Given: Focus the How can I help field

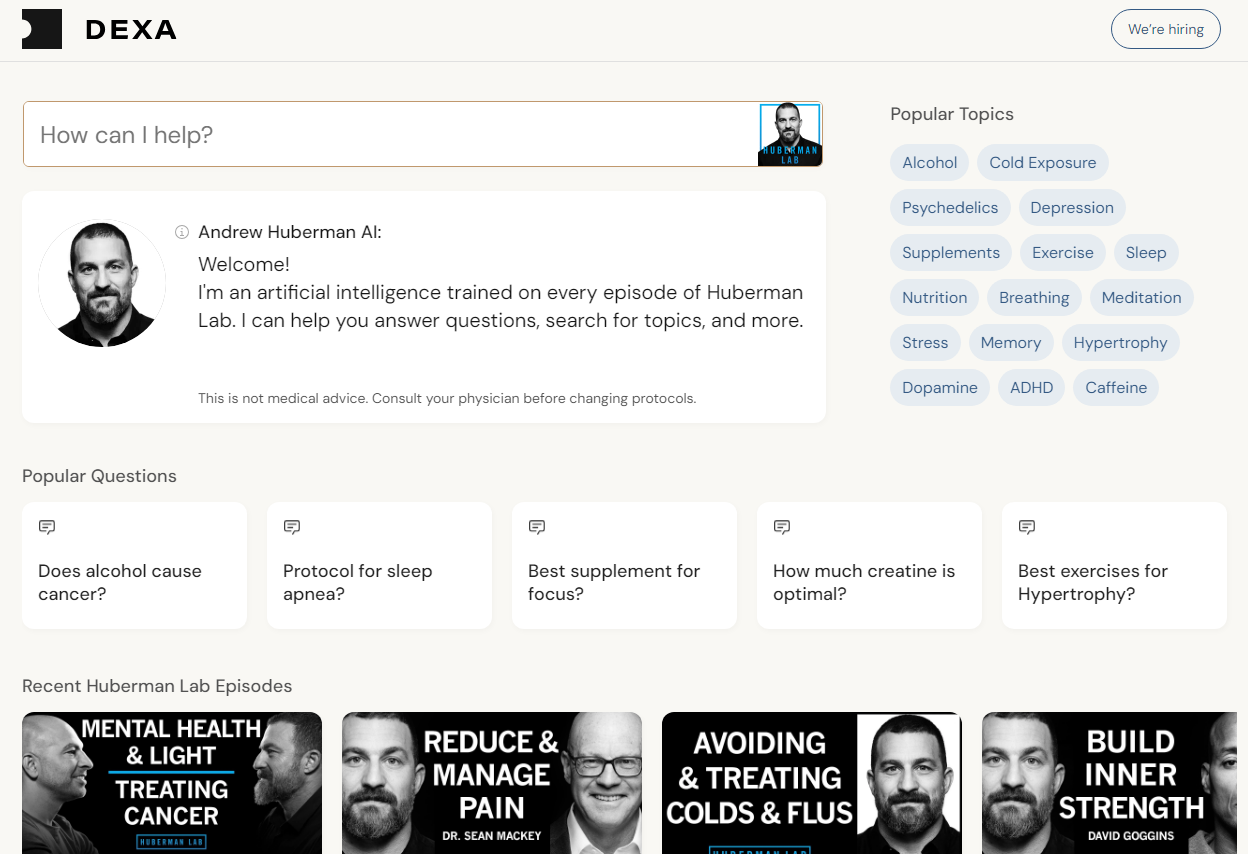Looking at the screenshot, I should (390, 134).
